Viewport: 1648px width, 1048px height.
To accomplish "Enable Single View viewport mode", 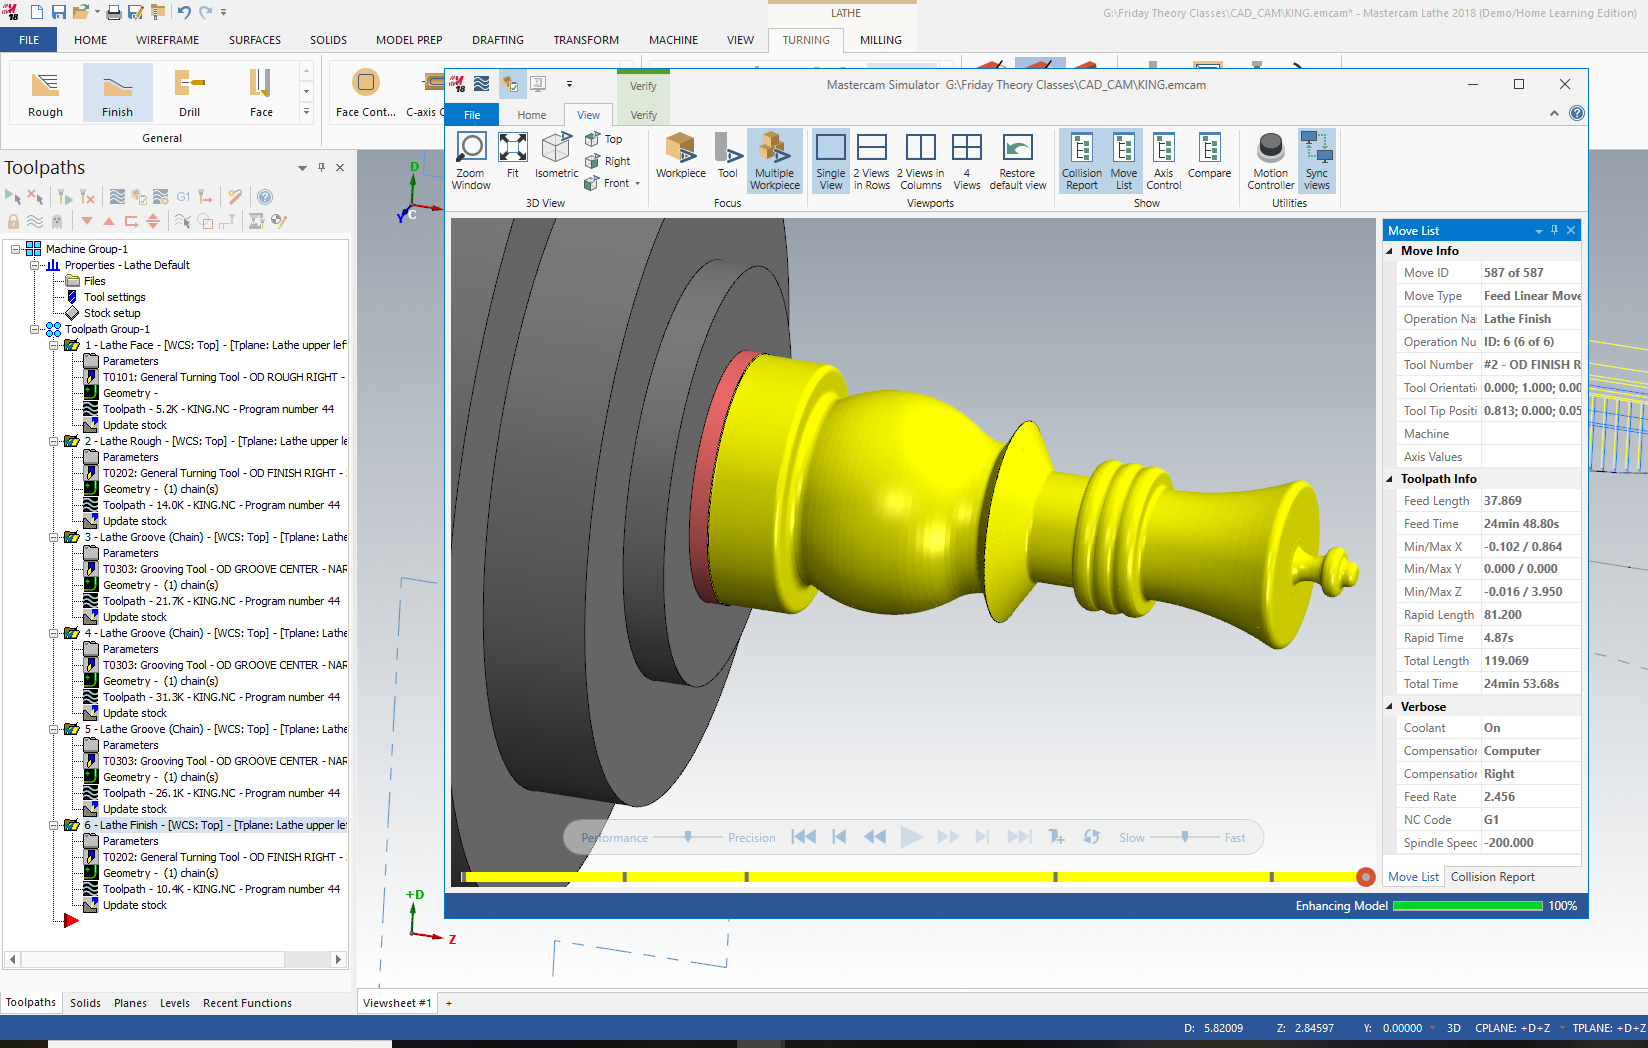I will coord(830,160).
